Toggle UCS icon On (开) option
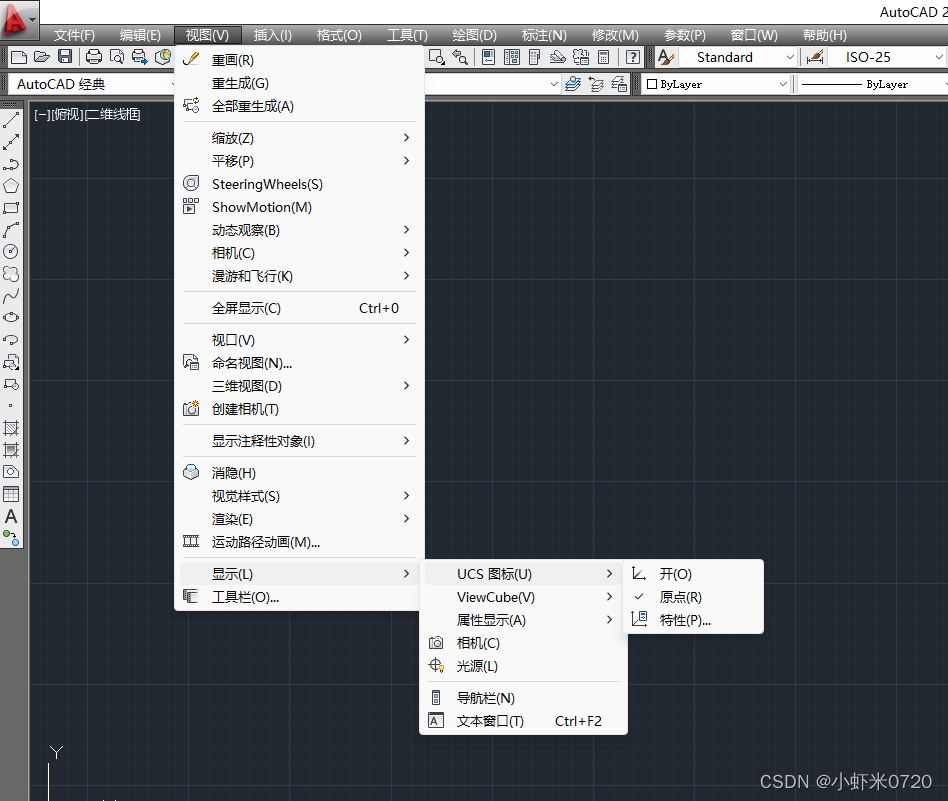 [x=693, y=574]
